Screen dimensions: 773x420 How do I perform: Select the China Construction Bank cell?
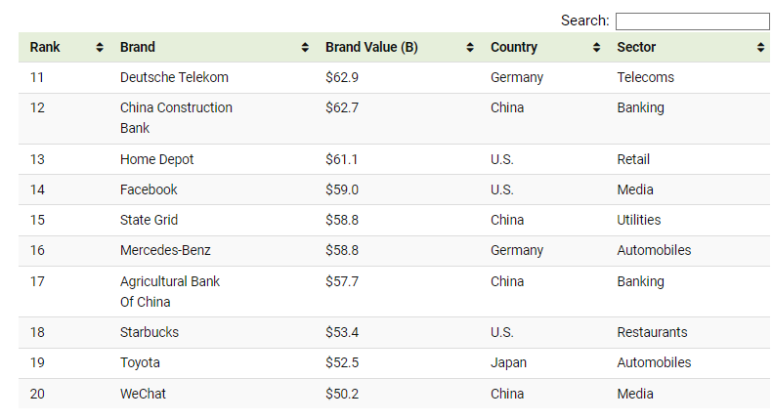click(x=176, y=118)
